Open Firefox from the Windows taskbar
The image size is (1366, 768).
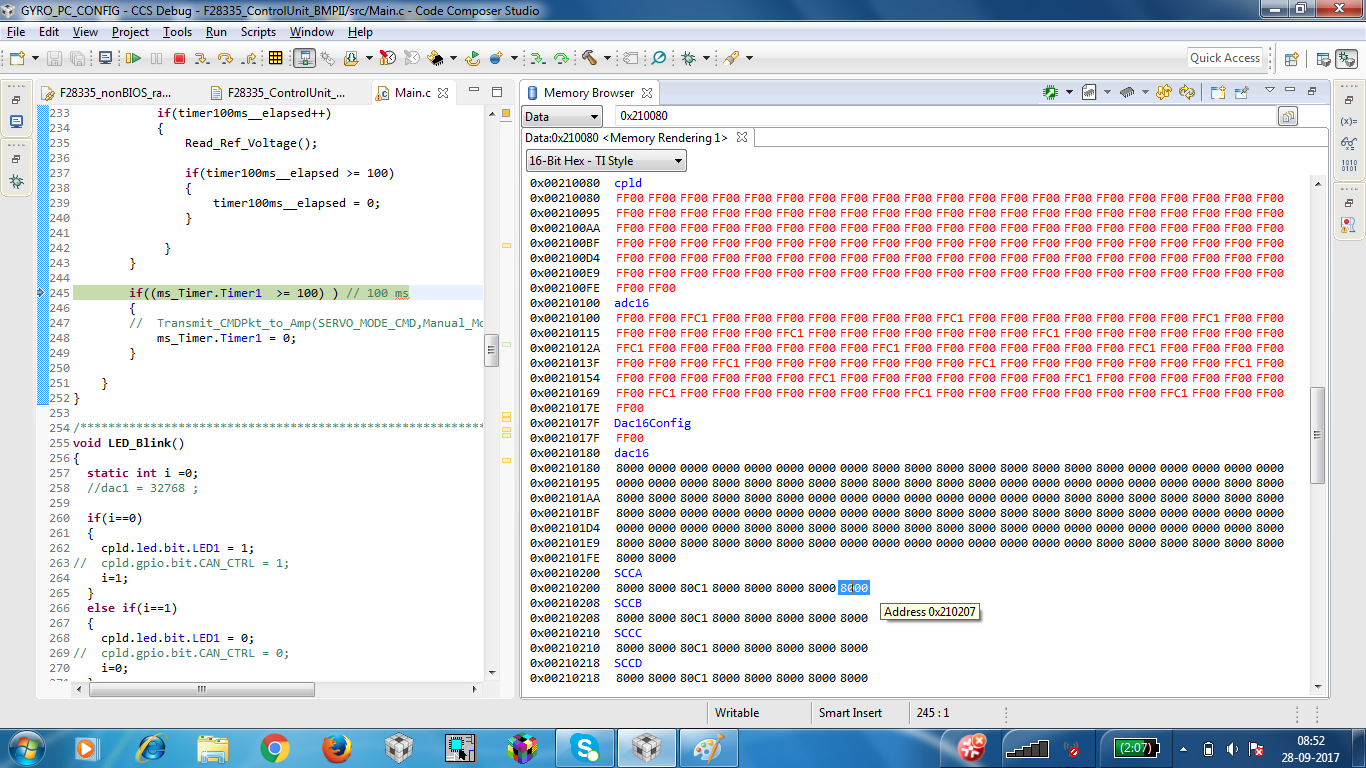click(336, 747)
